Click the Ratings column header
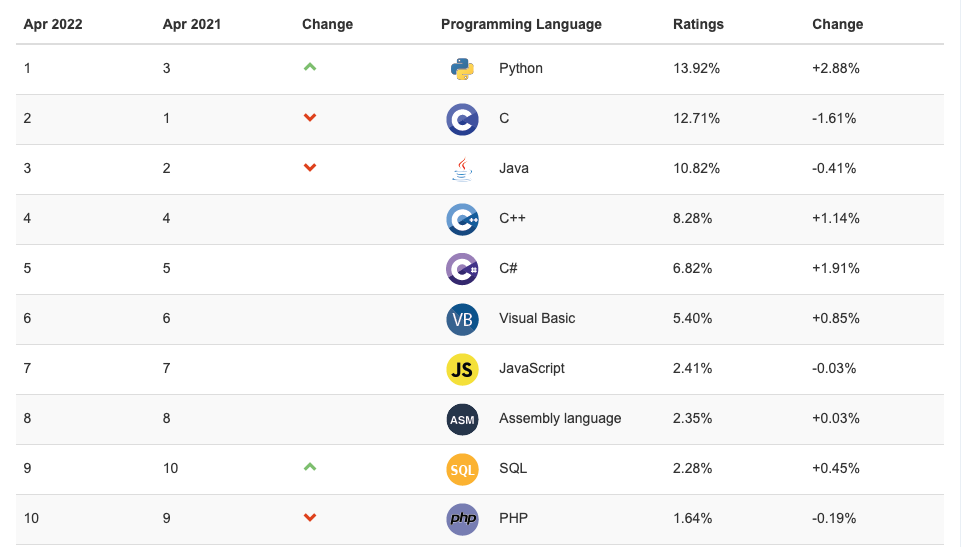This screenshot has width=961, height=547. click(x=698, y=24)
